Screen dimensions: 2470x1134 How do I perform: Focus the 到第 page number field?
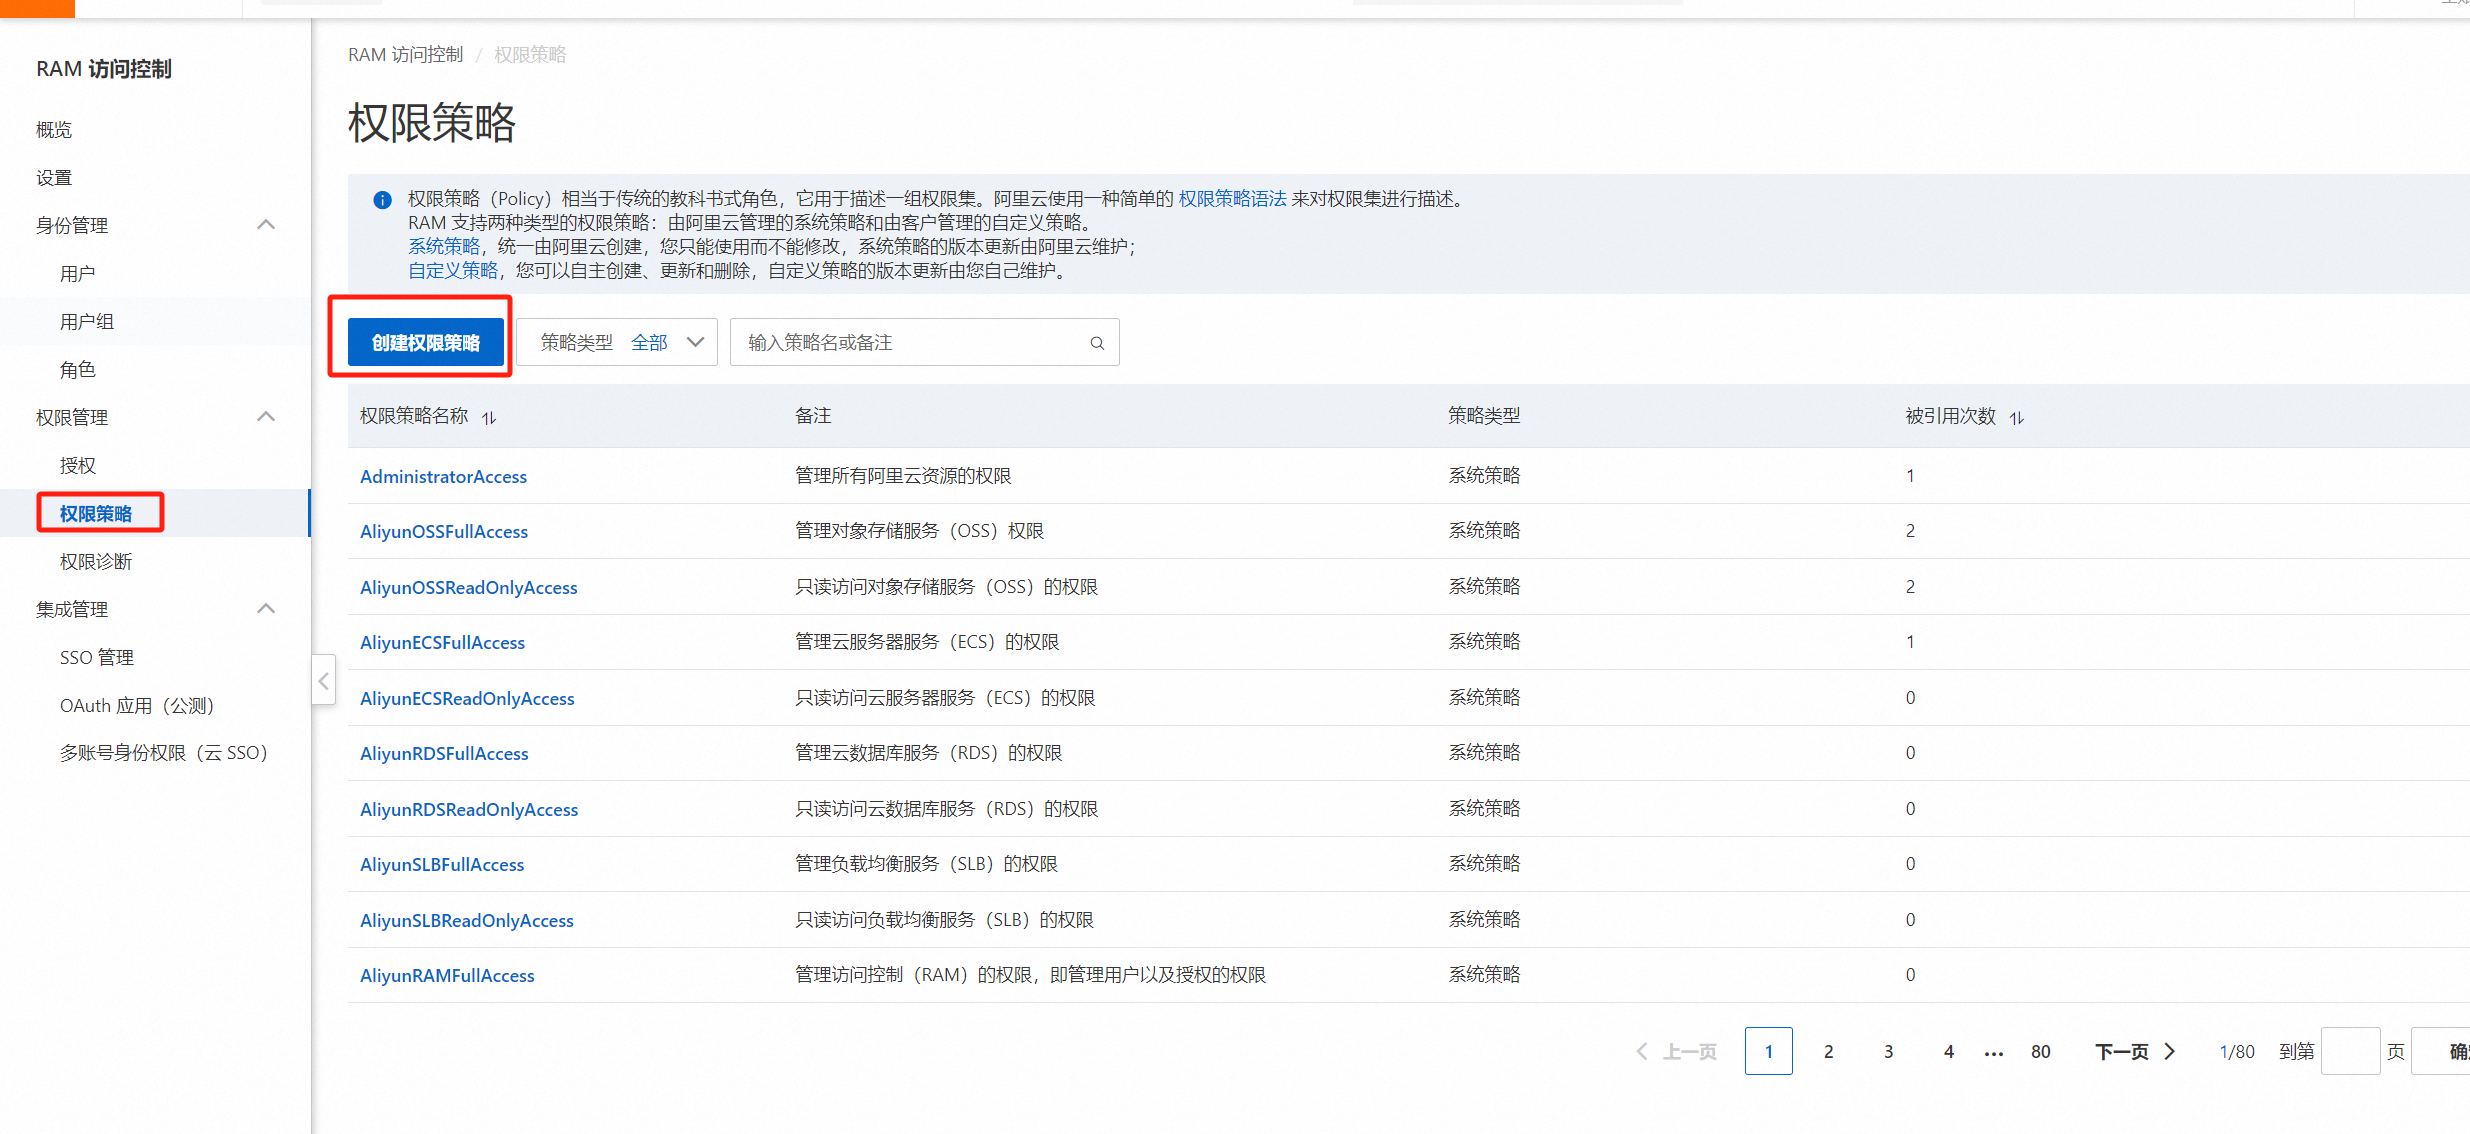[x=2350, y=1052]
